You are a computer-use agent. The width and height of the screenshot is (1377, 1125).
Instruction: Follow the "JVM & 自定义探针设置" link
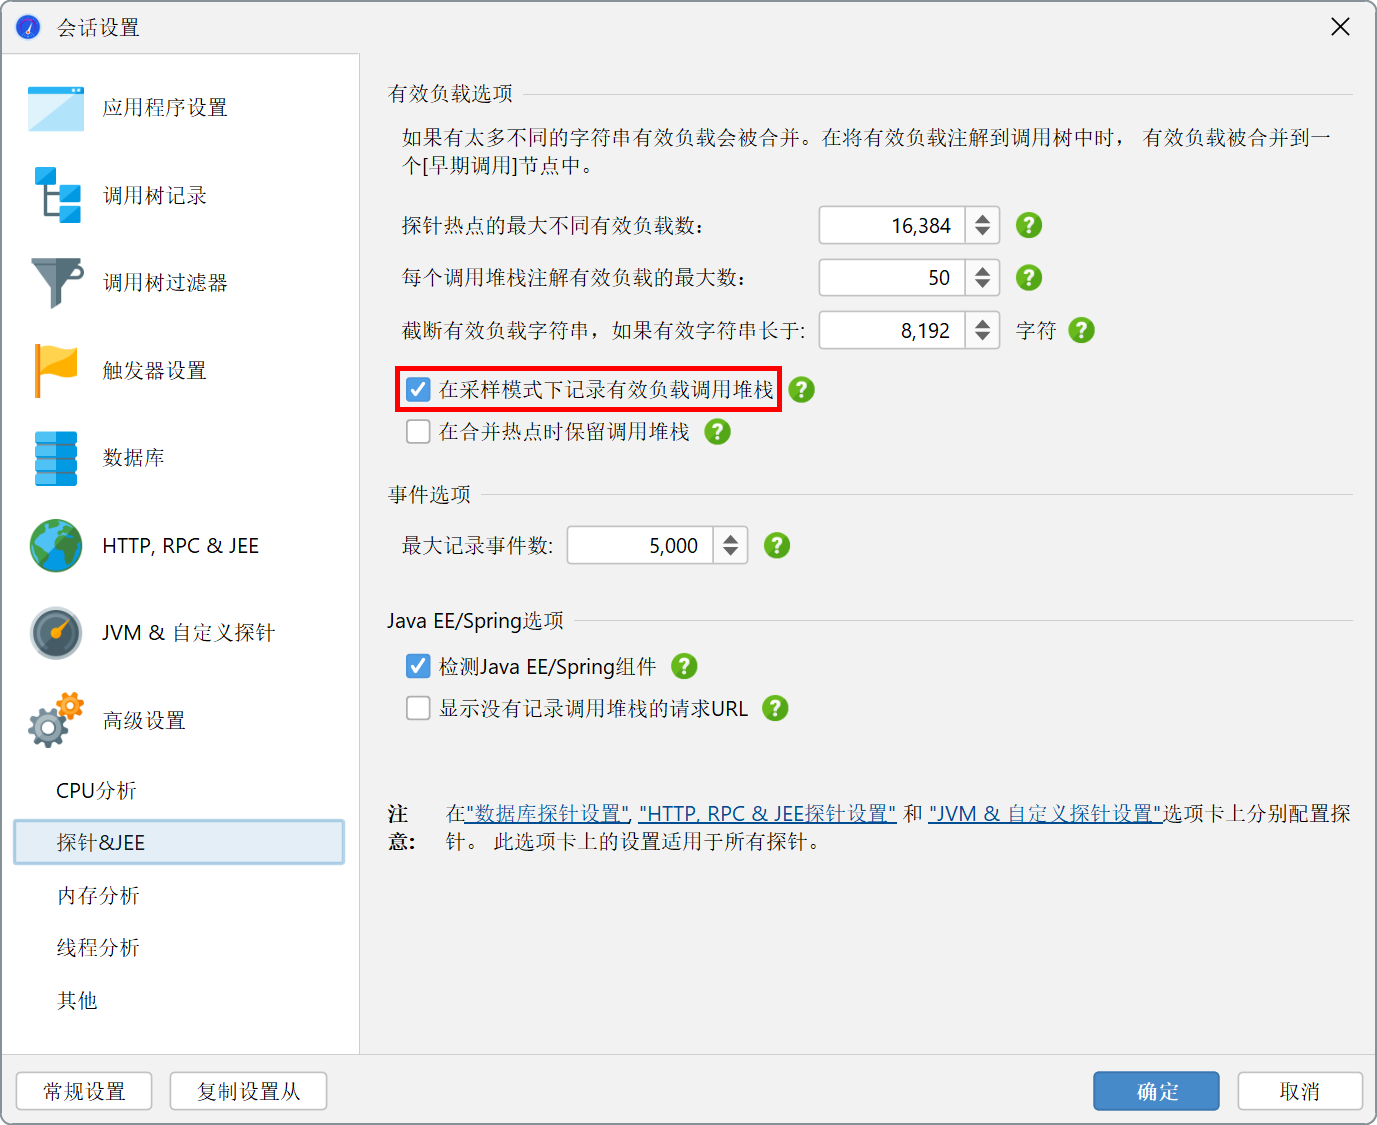[1045, 814]
